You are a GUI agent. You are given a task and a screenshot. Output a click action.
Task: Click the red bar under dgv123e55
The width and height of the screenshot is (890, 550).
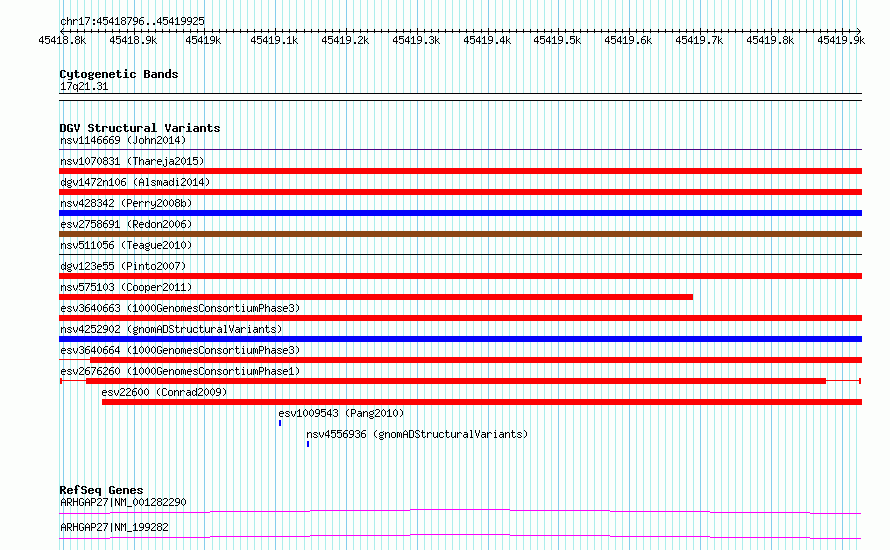tap(460, 276)
